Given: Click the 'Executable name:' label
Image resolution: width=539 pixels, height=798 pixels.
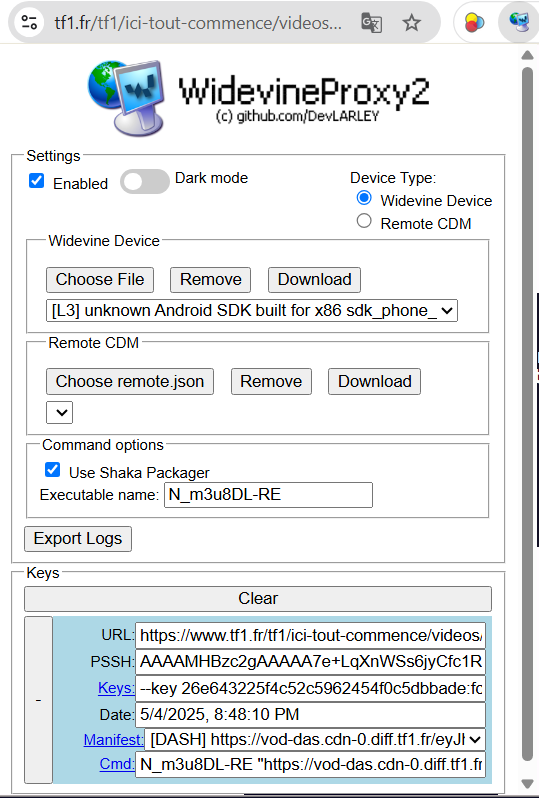Looking at the screenshot, I should click(99, 495).
